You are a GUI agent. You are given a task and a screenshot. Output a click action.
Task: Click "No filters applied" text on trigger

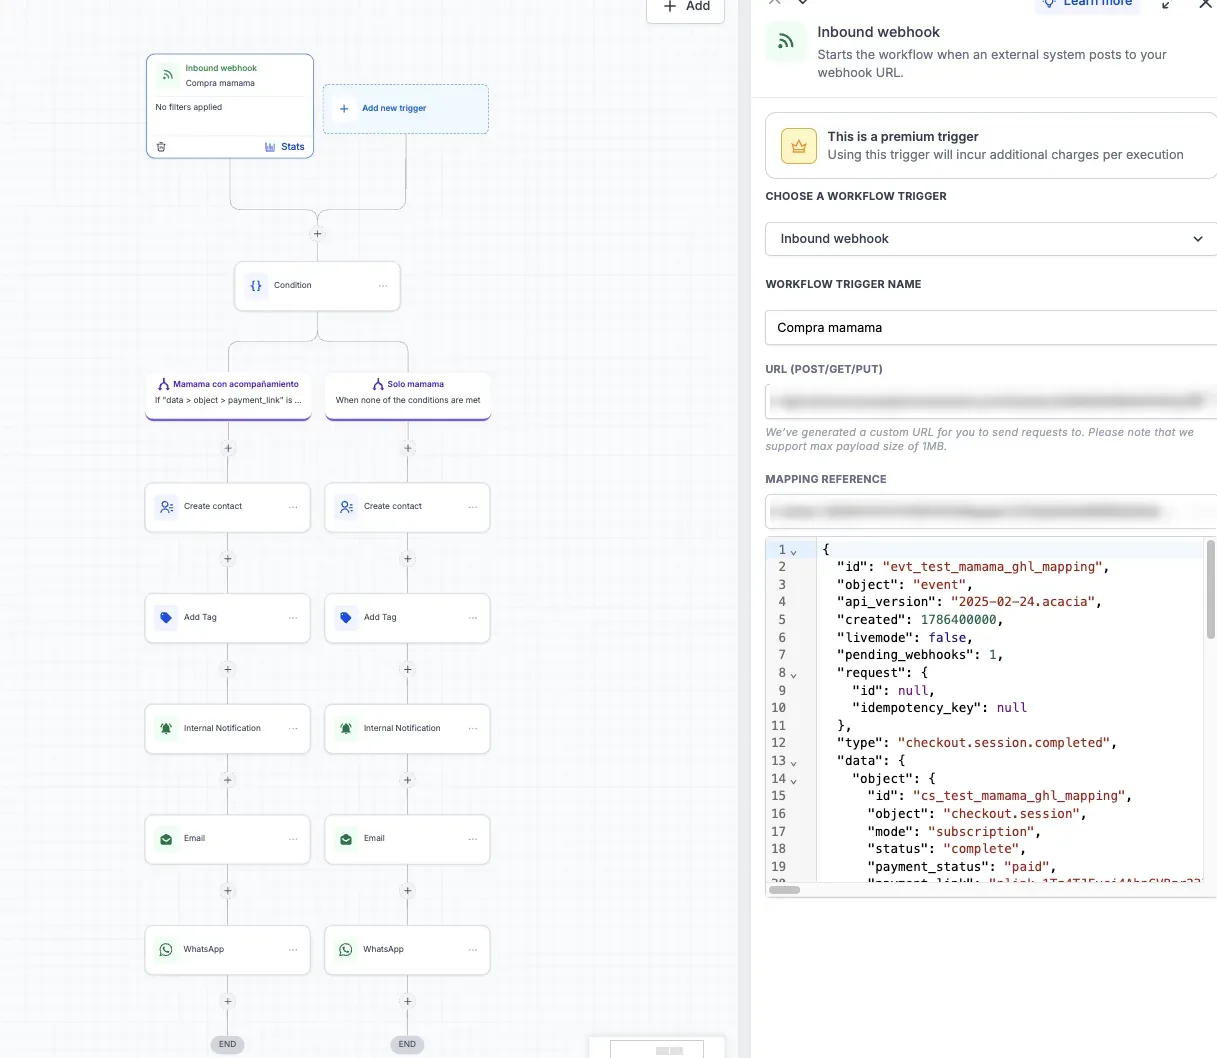[x=189, y=107]
